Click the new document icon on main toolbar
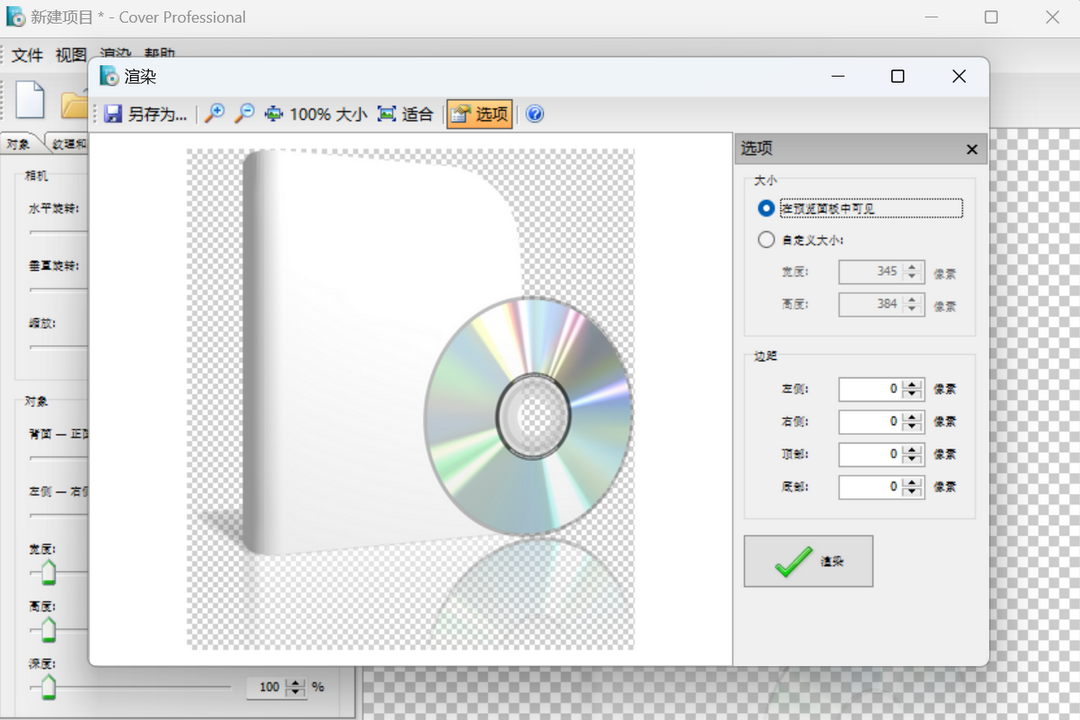Screen dimensions: 1080x720 point(30,100)
